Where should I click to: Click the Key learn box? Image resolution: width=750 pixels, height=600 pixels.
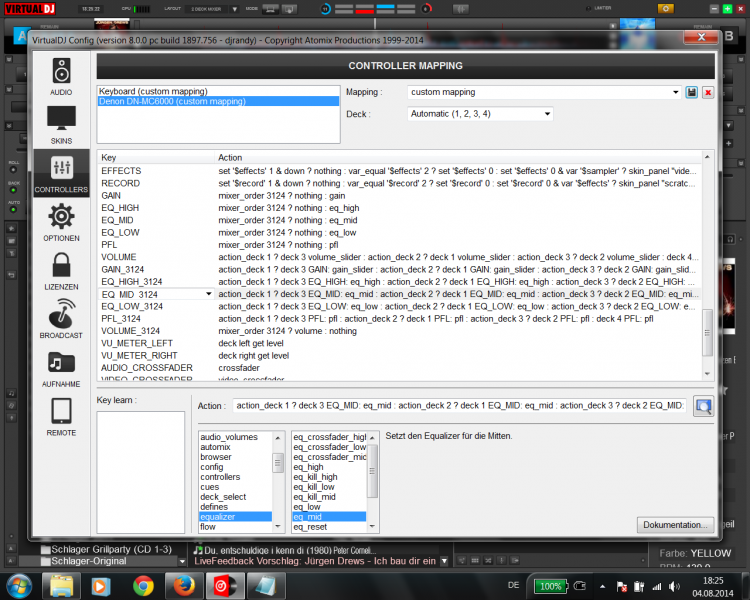(141, 472)
